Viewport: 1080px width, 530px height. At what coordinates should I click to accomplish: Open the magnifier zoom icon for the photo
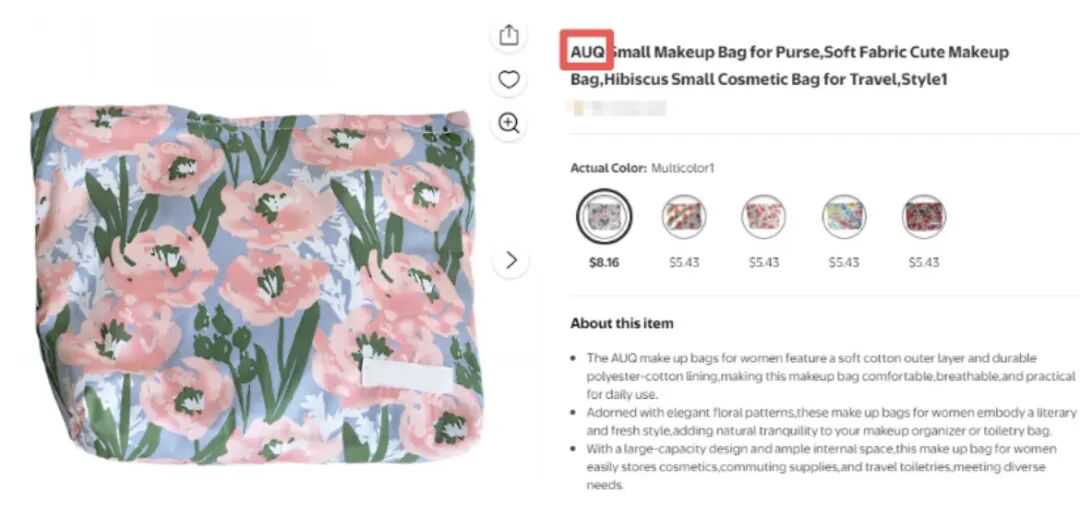[x=508, y=124]
